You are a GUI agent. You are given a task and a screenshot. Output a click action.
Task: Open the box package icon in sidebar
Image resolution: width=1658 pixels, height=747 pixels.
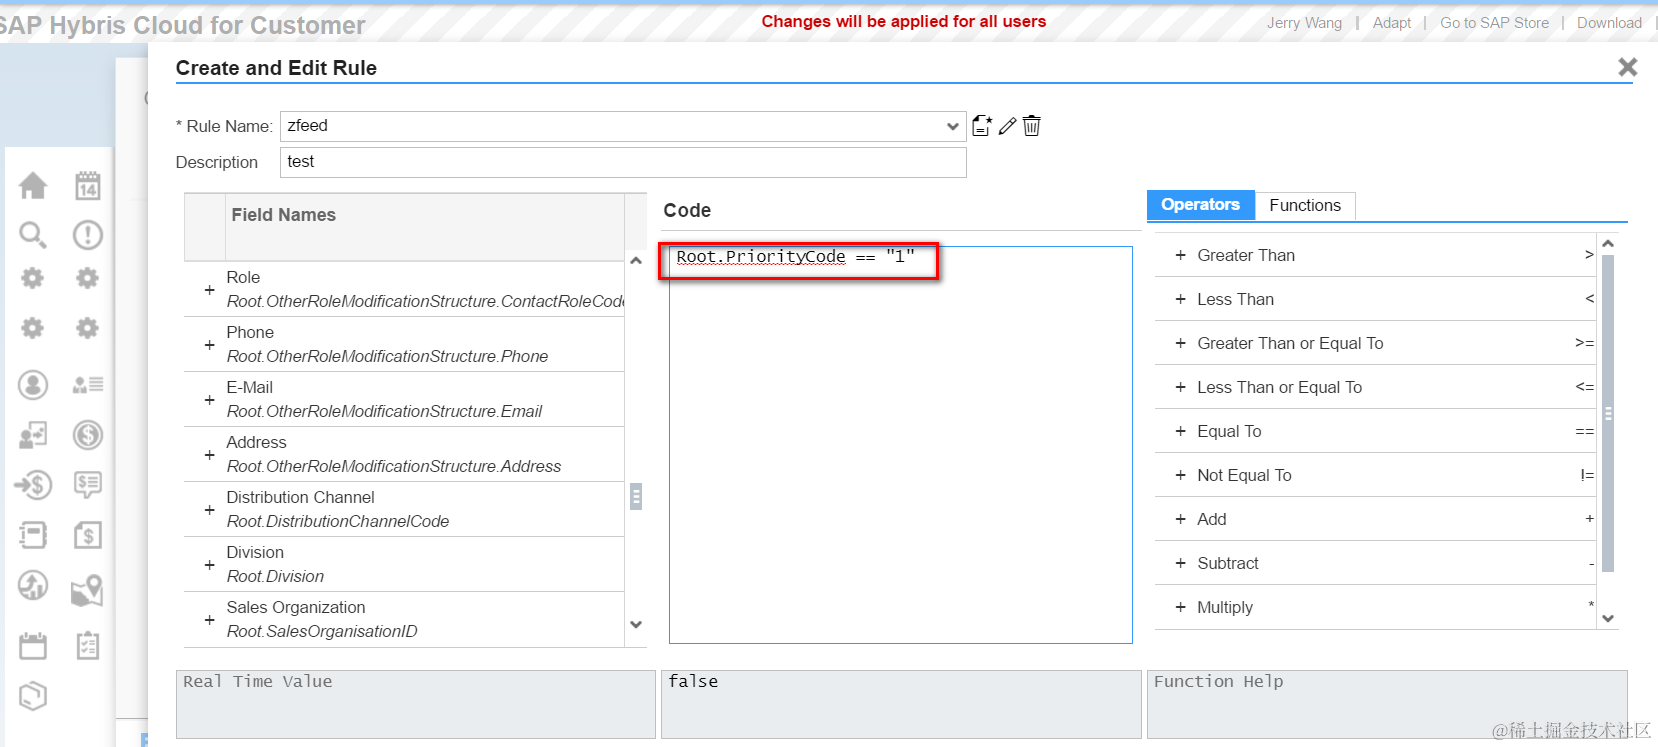(x=33, y=695)
